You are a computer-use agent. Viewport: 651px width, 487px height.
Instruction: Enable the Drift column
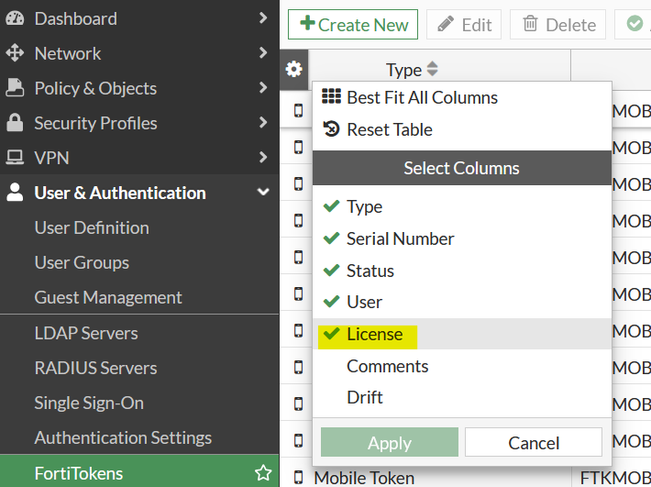coord(364,397)
